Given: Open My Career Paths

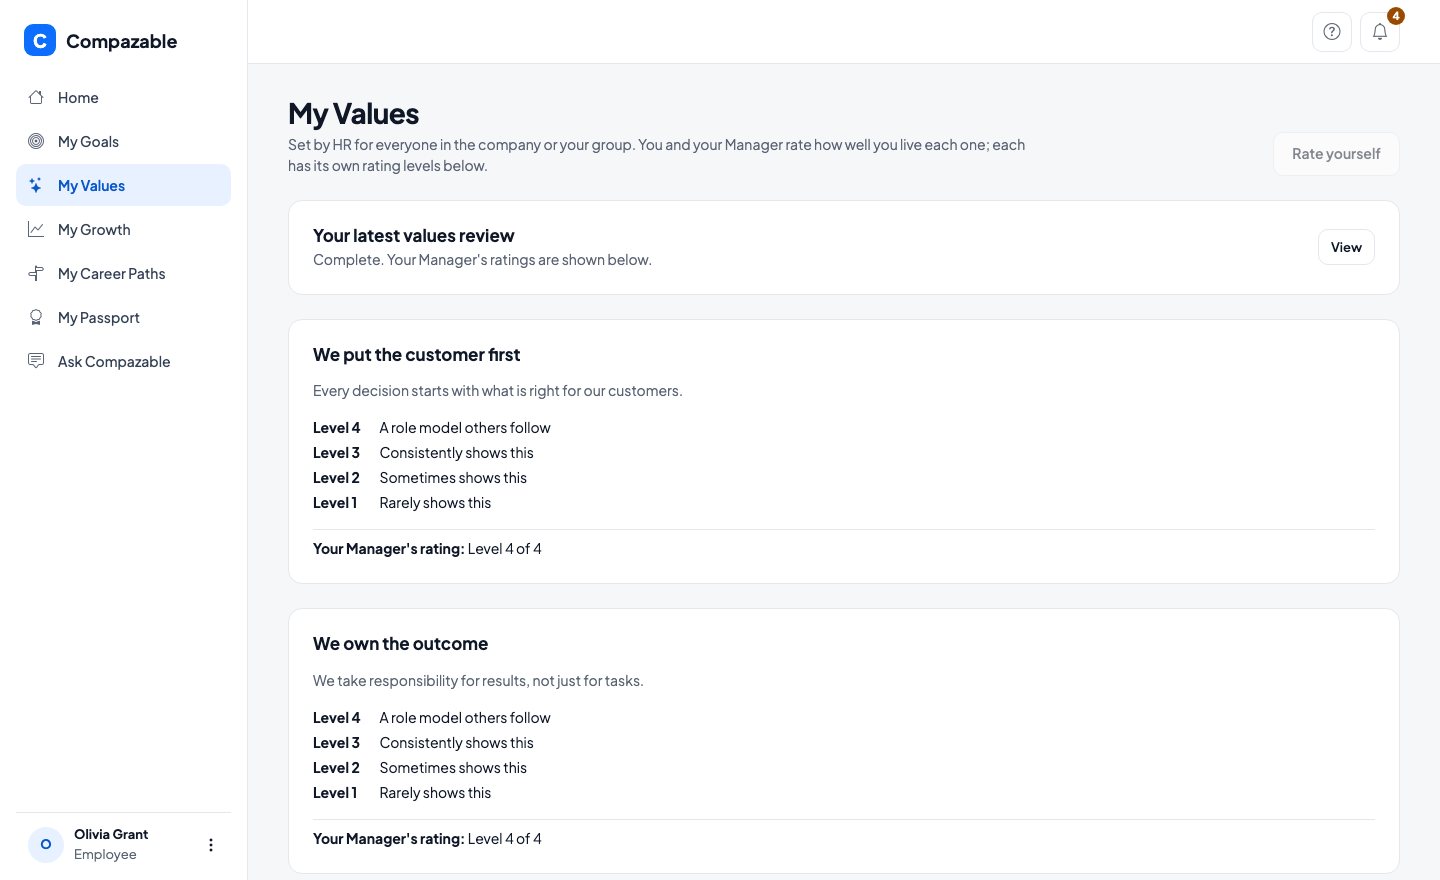Looking at the screenshot, I should click(123, 273).
